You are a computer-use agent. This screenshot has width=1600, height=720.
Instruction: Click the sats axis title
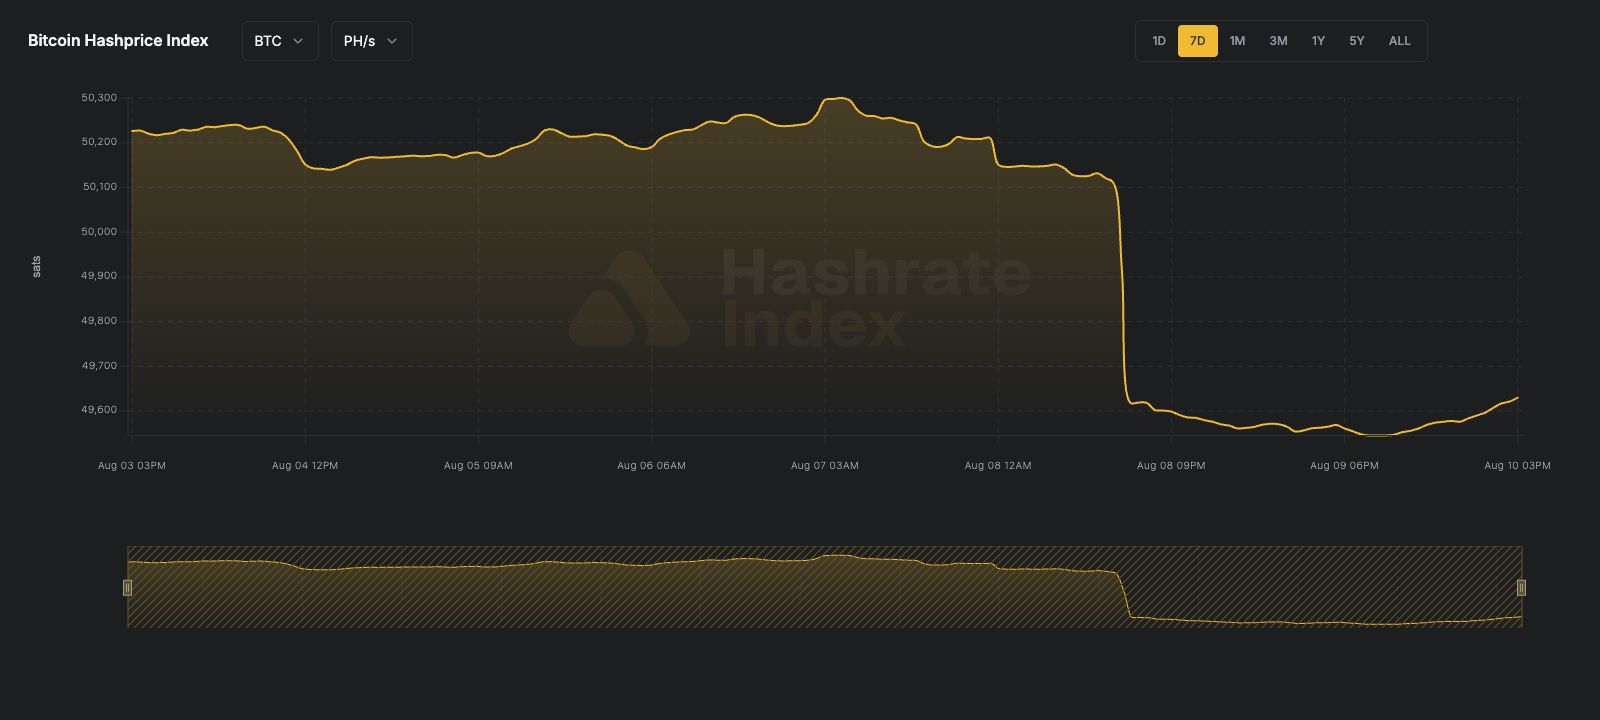(37, 267)
